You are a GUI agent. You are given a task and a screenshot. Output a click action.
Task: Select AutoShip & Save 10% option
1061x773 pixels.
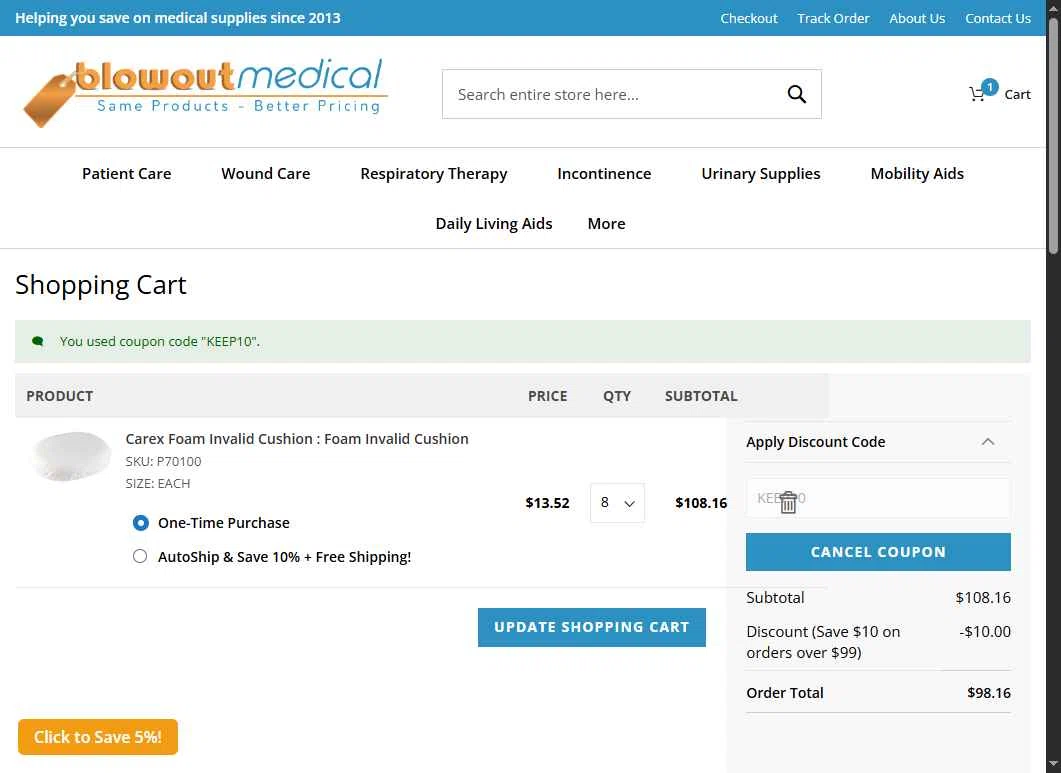[140, 556]
